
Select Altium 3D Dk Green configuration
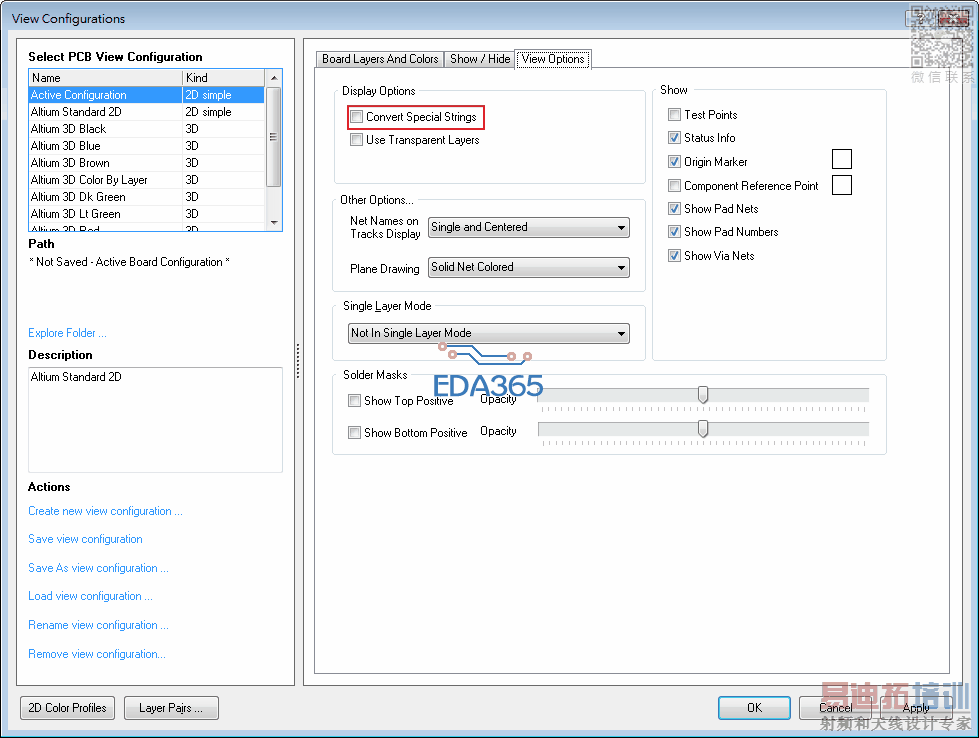click(147, 197)
